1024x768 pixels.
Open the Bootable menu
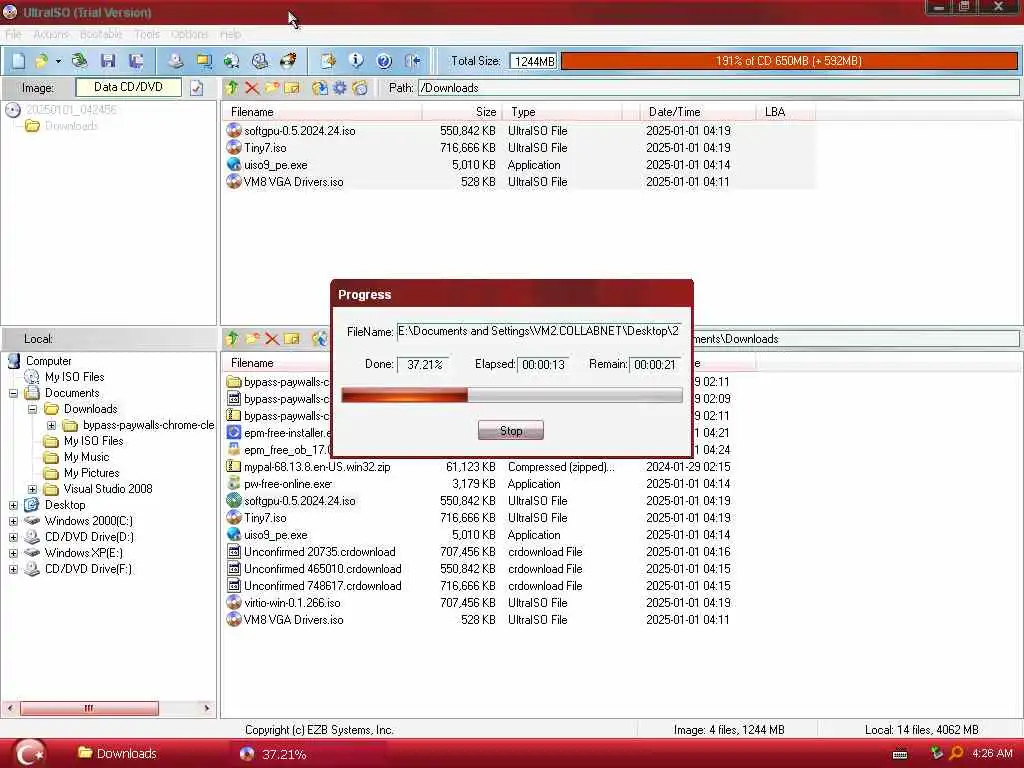101,34
